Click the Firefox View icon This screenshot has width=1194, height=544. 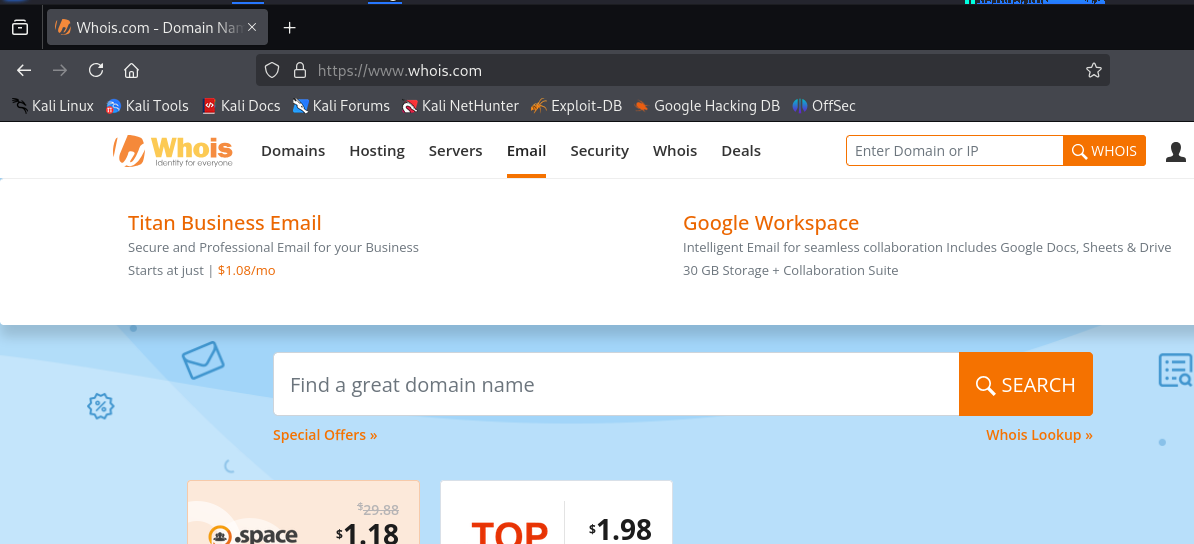[21, 27]
